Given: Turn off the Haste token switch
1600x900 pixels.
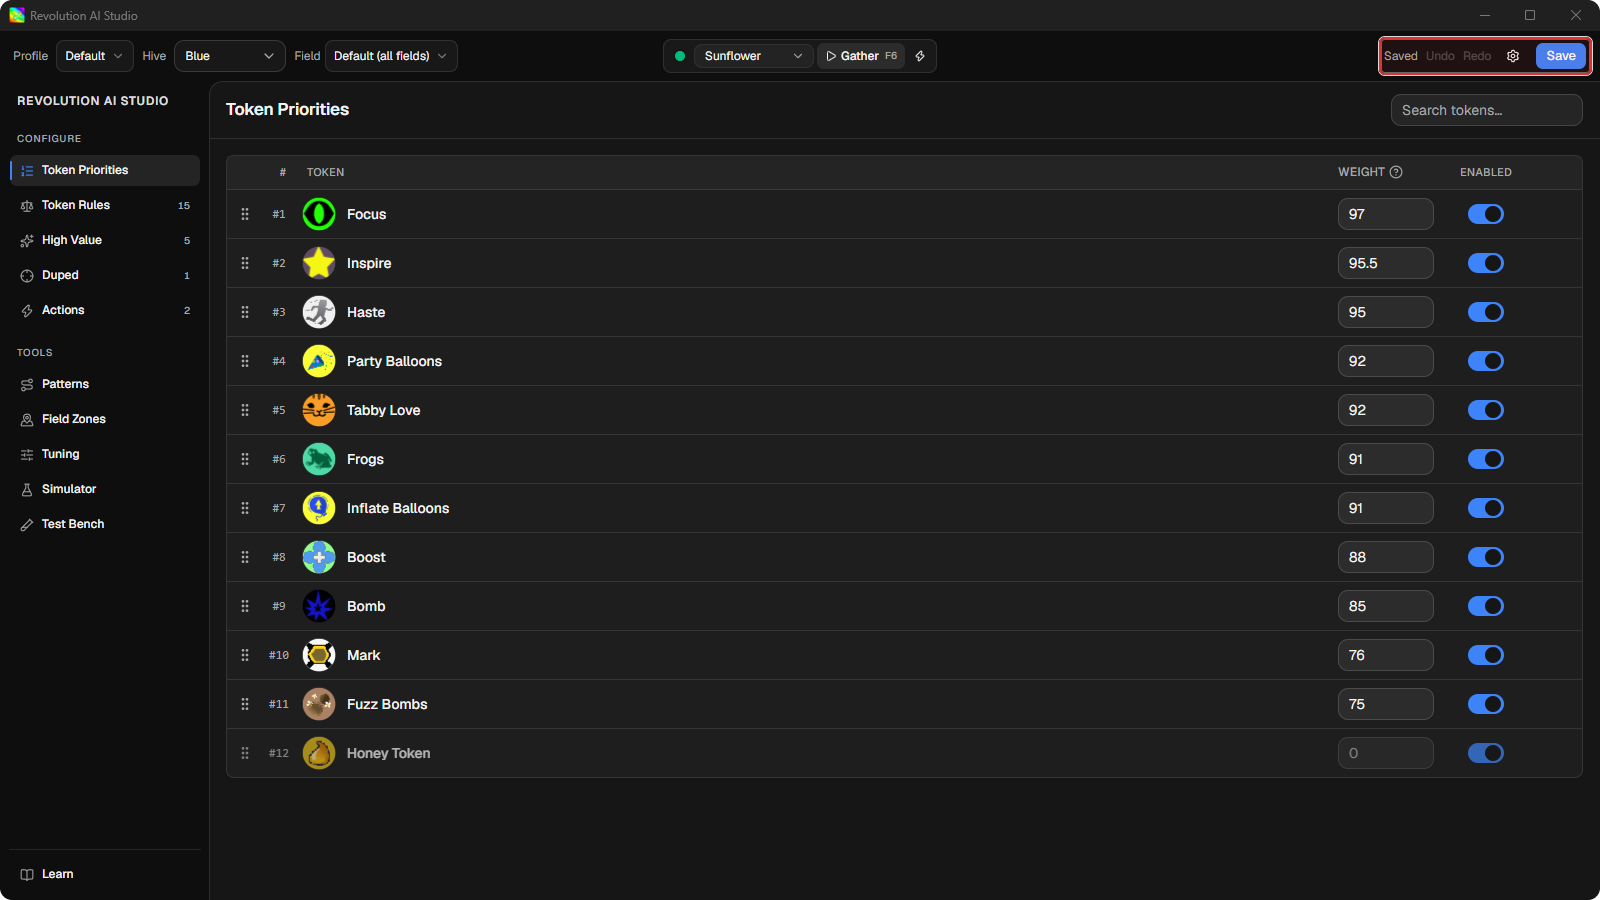Looking at the screenshot, I should tap(1486, 312).
